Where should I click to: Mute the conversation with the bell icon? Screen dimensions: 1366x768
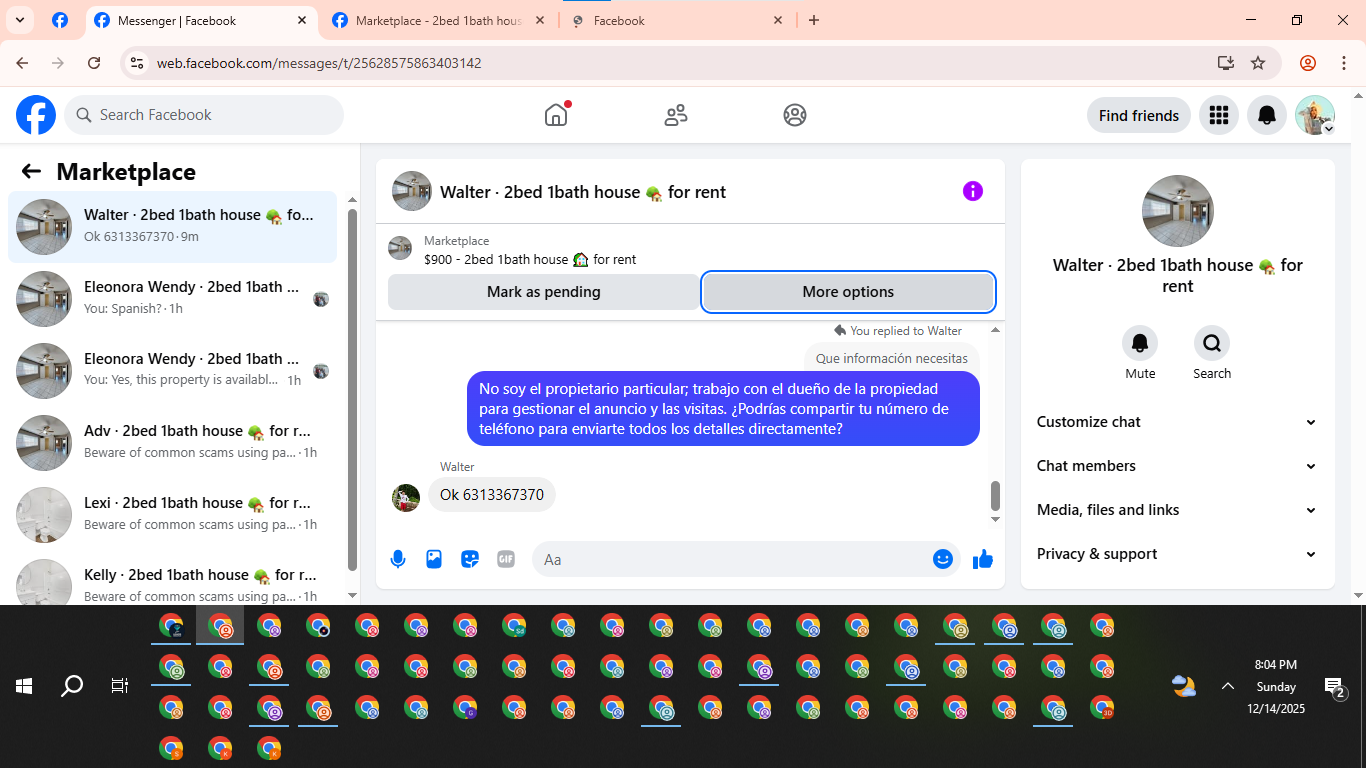(1140, 343)
